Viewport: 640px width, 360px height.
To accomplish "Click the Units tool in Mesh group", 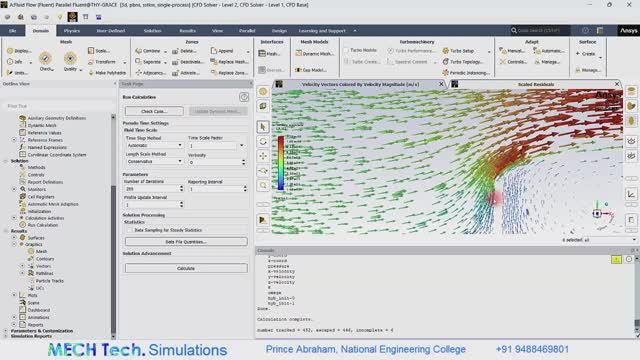I will (x=18, y=73).
